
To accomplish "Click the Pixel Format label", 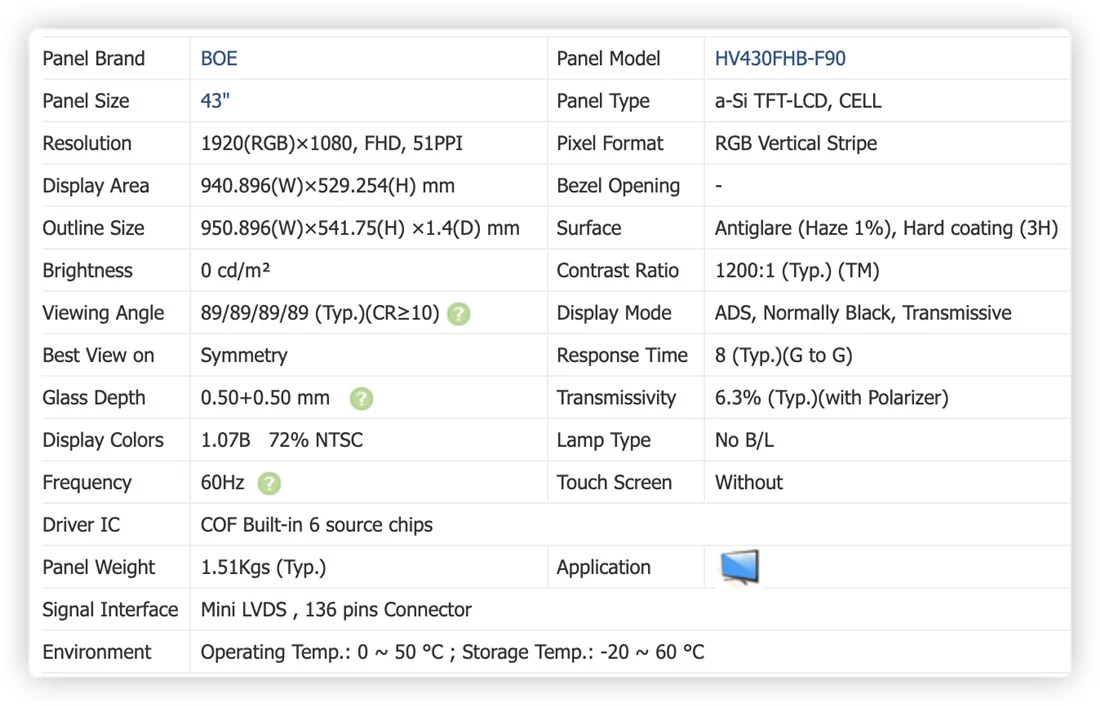I will 610,143.
